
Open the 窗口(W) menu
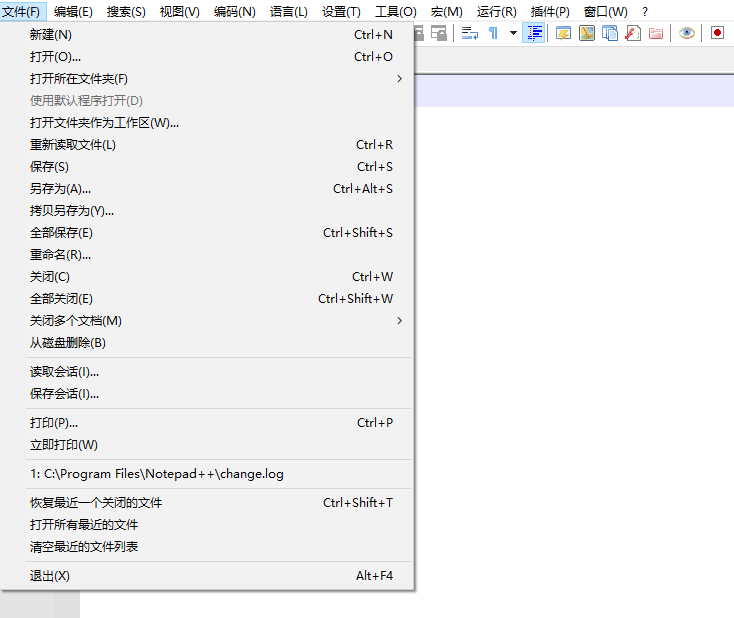coord(605,11)
